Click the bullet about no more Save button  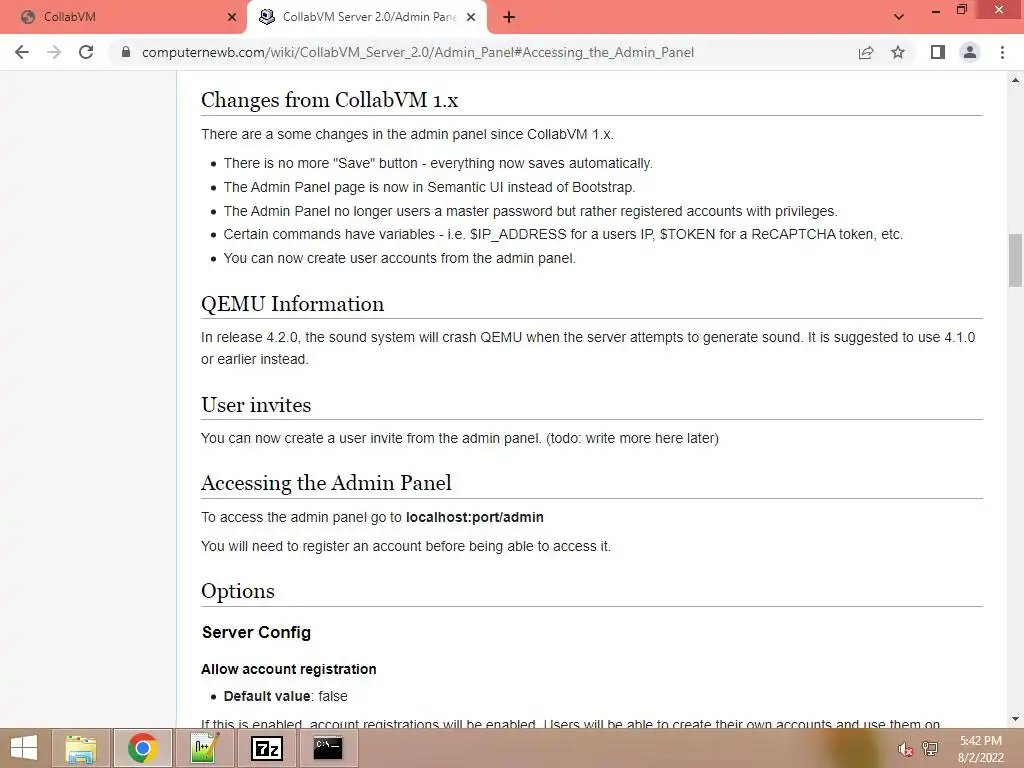[438, 163]
